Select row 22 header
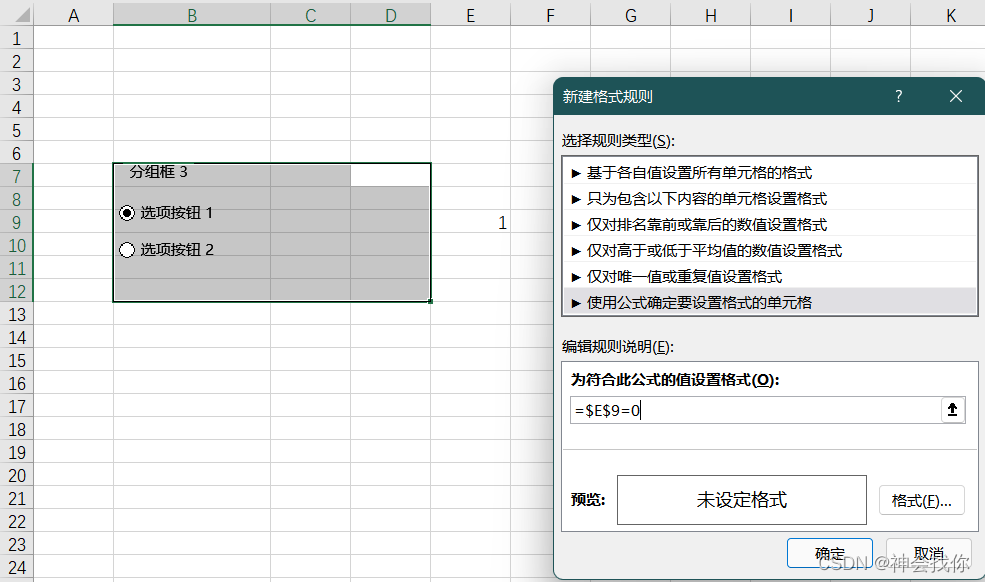 (x=16, y=522)
